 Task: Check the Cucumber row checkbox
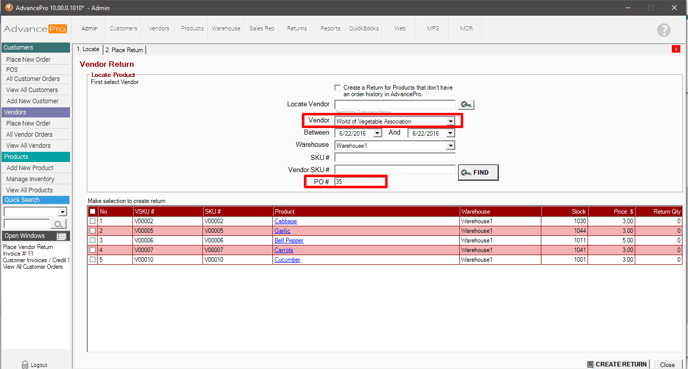coord(93,260)
